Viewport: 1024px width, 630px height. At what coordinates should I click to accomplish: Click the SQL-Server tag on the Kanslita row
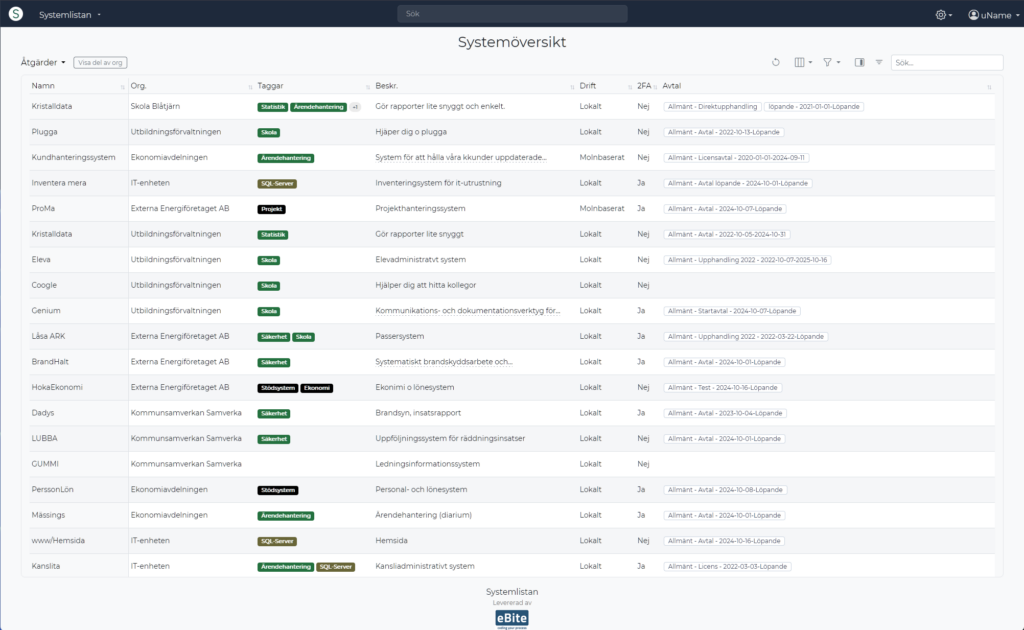coord(336,567)
